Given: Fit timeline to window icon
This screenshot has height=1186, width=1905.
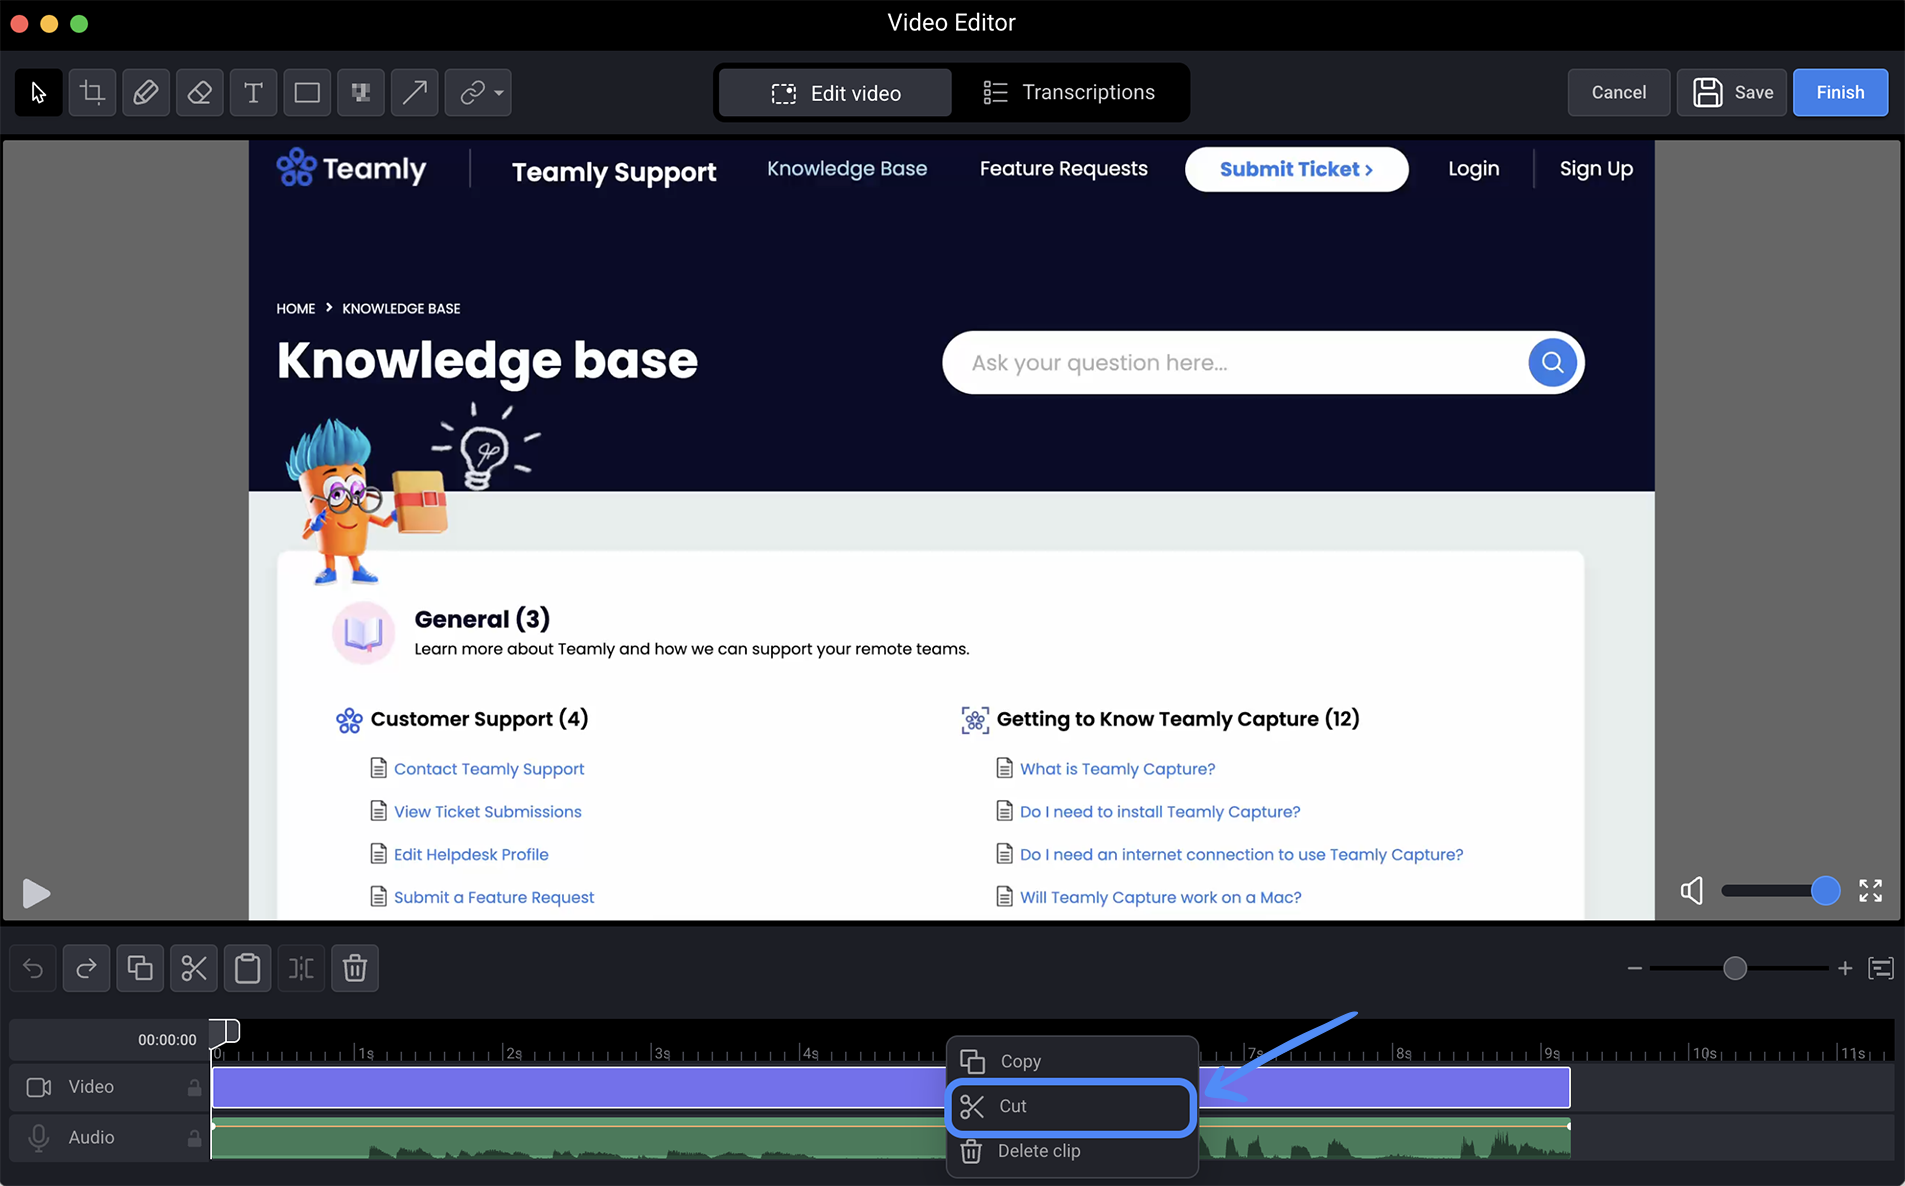Looking at the screenshot, I should click(x=1881, y=968).
